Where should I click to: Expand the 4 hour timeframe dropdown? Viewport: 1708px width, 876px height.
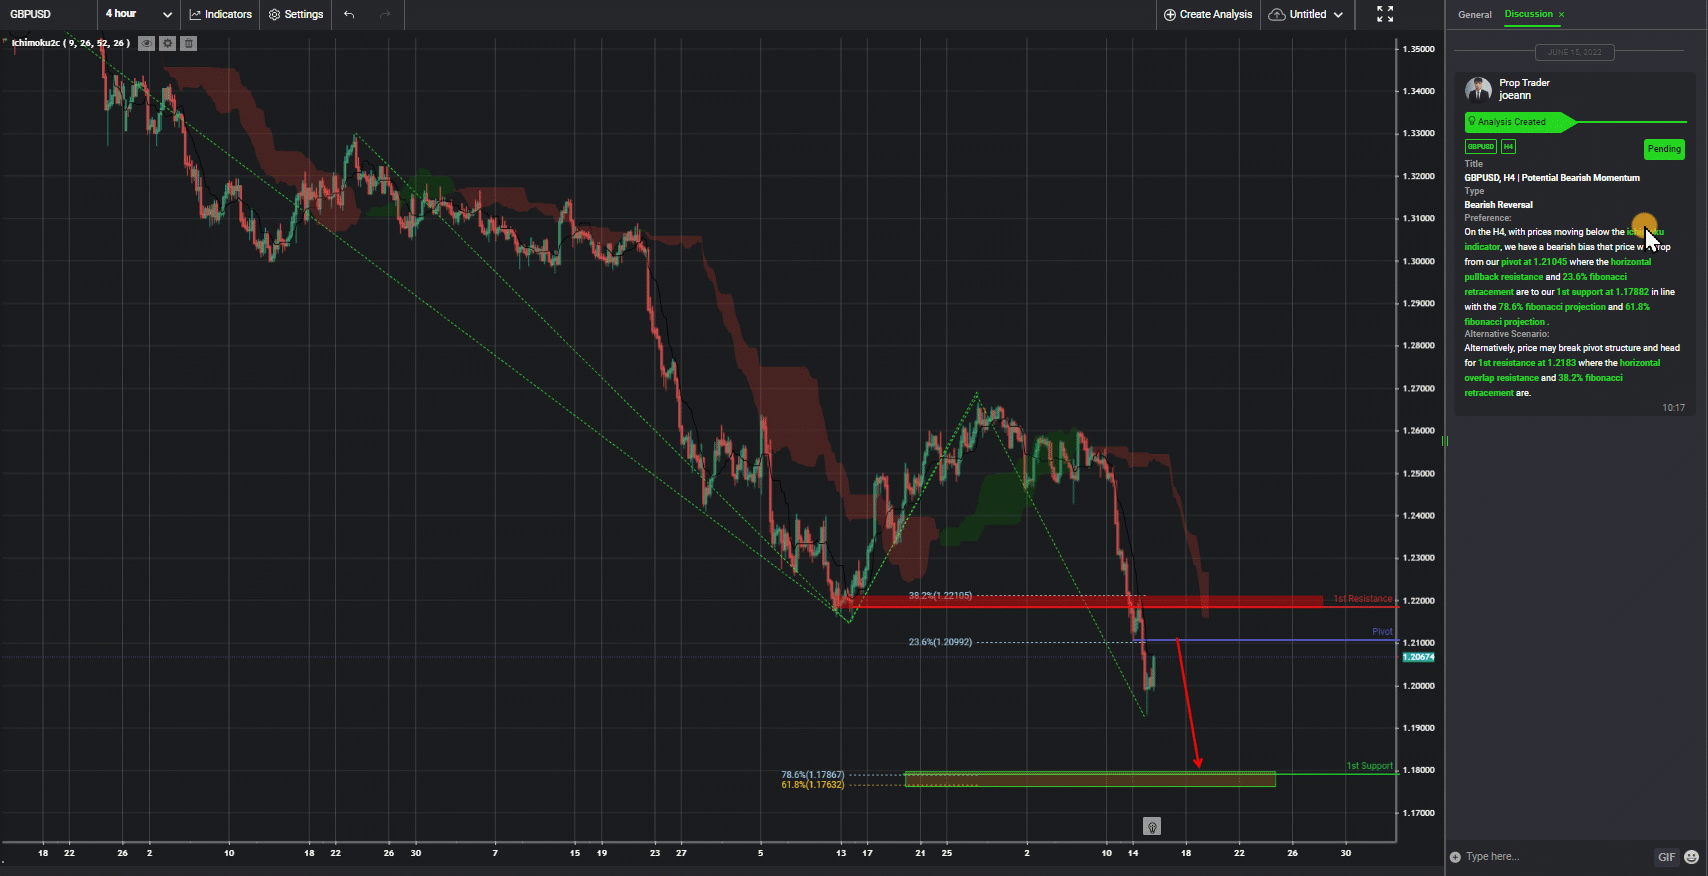(139, 14)
